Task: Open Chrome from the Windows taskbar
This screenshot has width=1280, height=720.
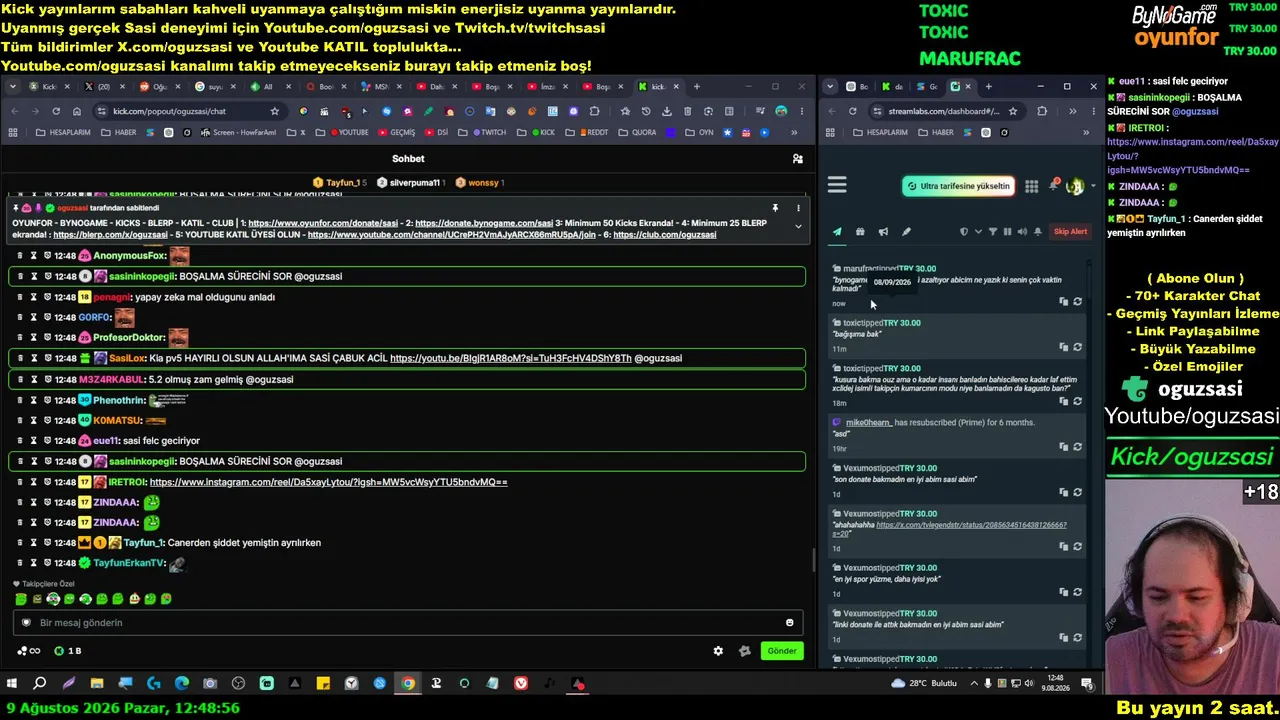Action: [408, 684]
